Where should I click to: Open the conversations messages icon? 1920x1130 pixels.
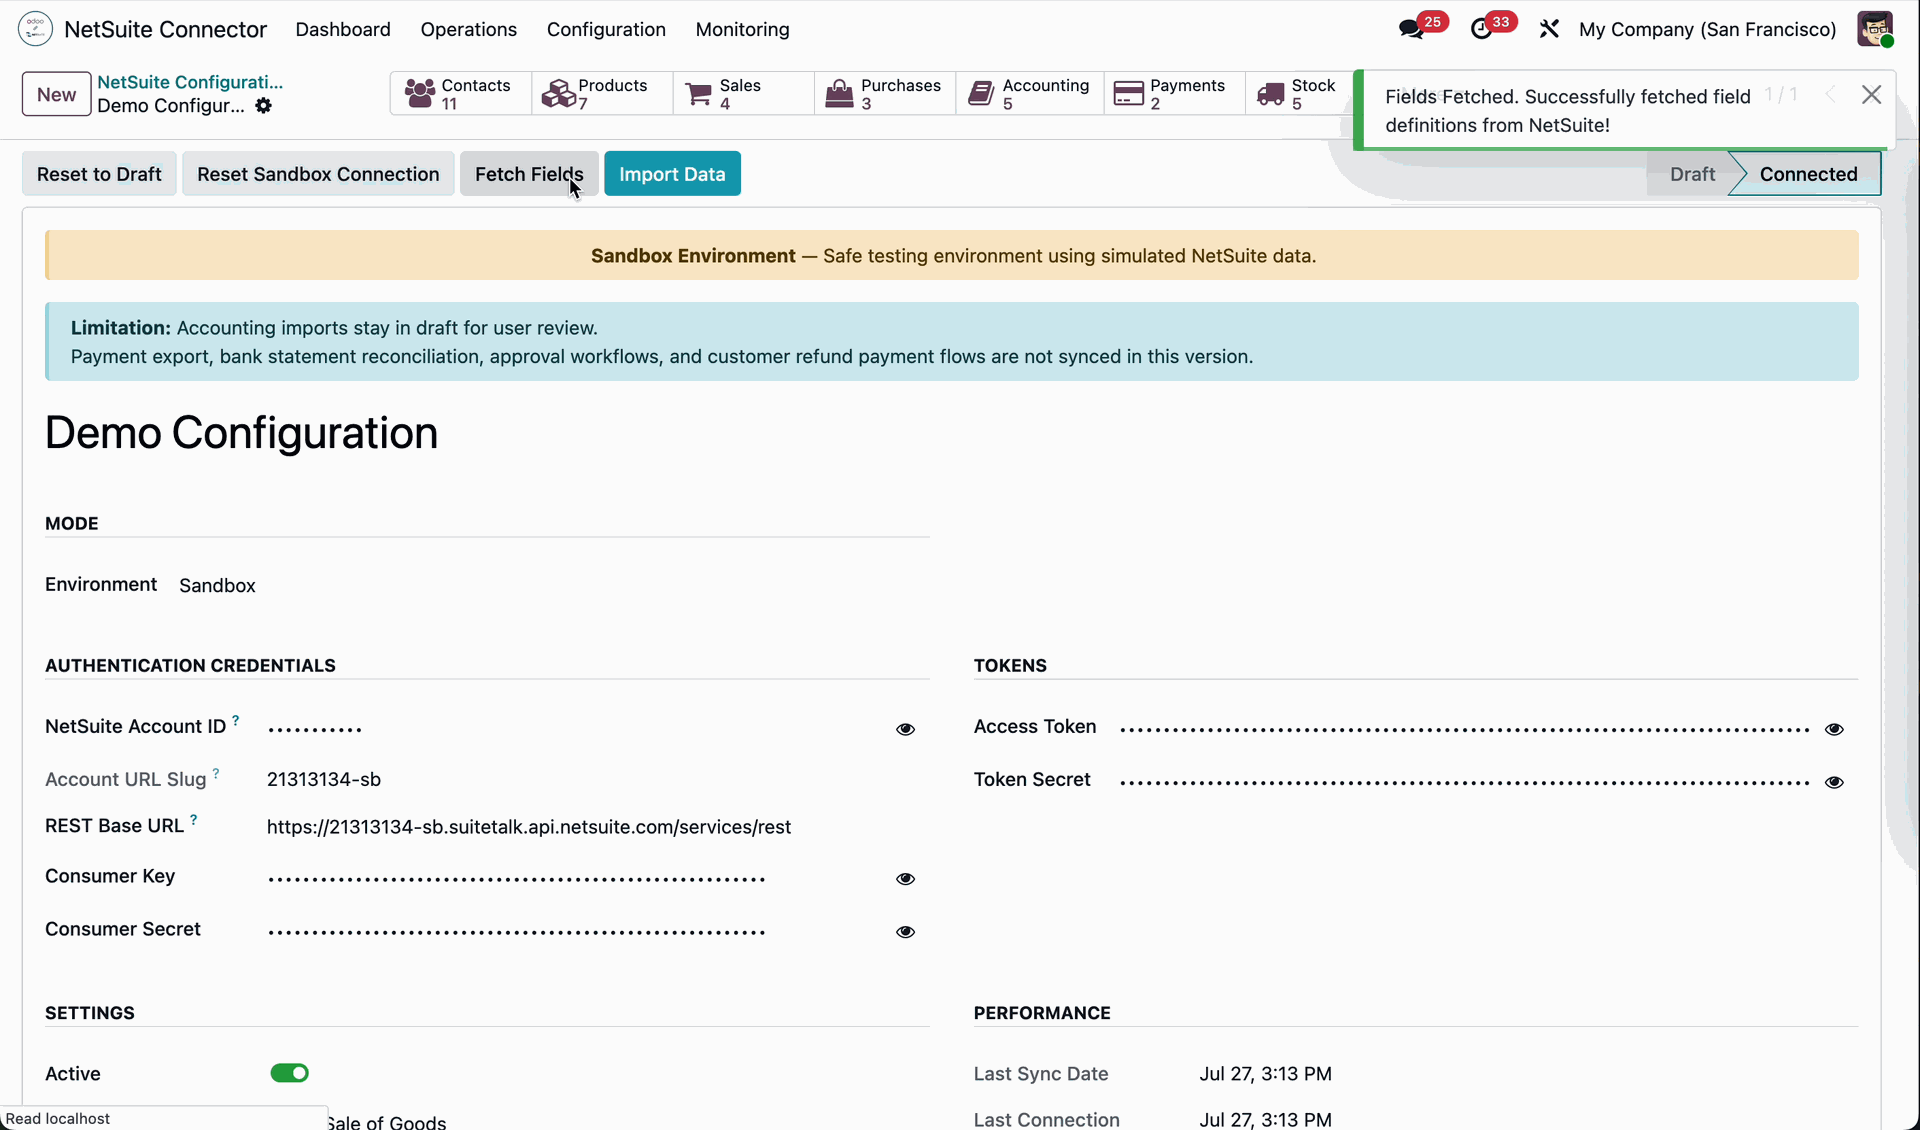pyautogui.click(x=1411, y=30)
